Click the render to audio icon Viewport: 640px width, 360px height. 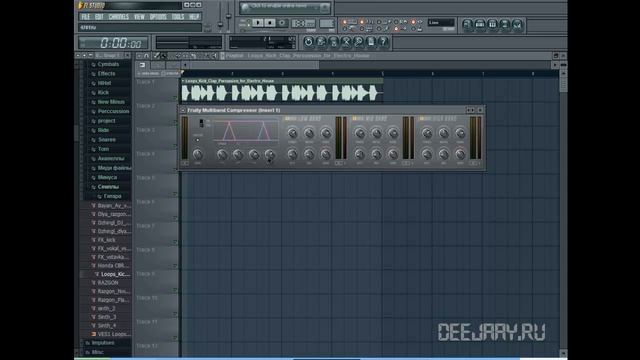click(333, 41)
